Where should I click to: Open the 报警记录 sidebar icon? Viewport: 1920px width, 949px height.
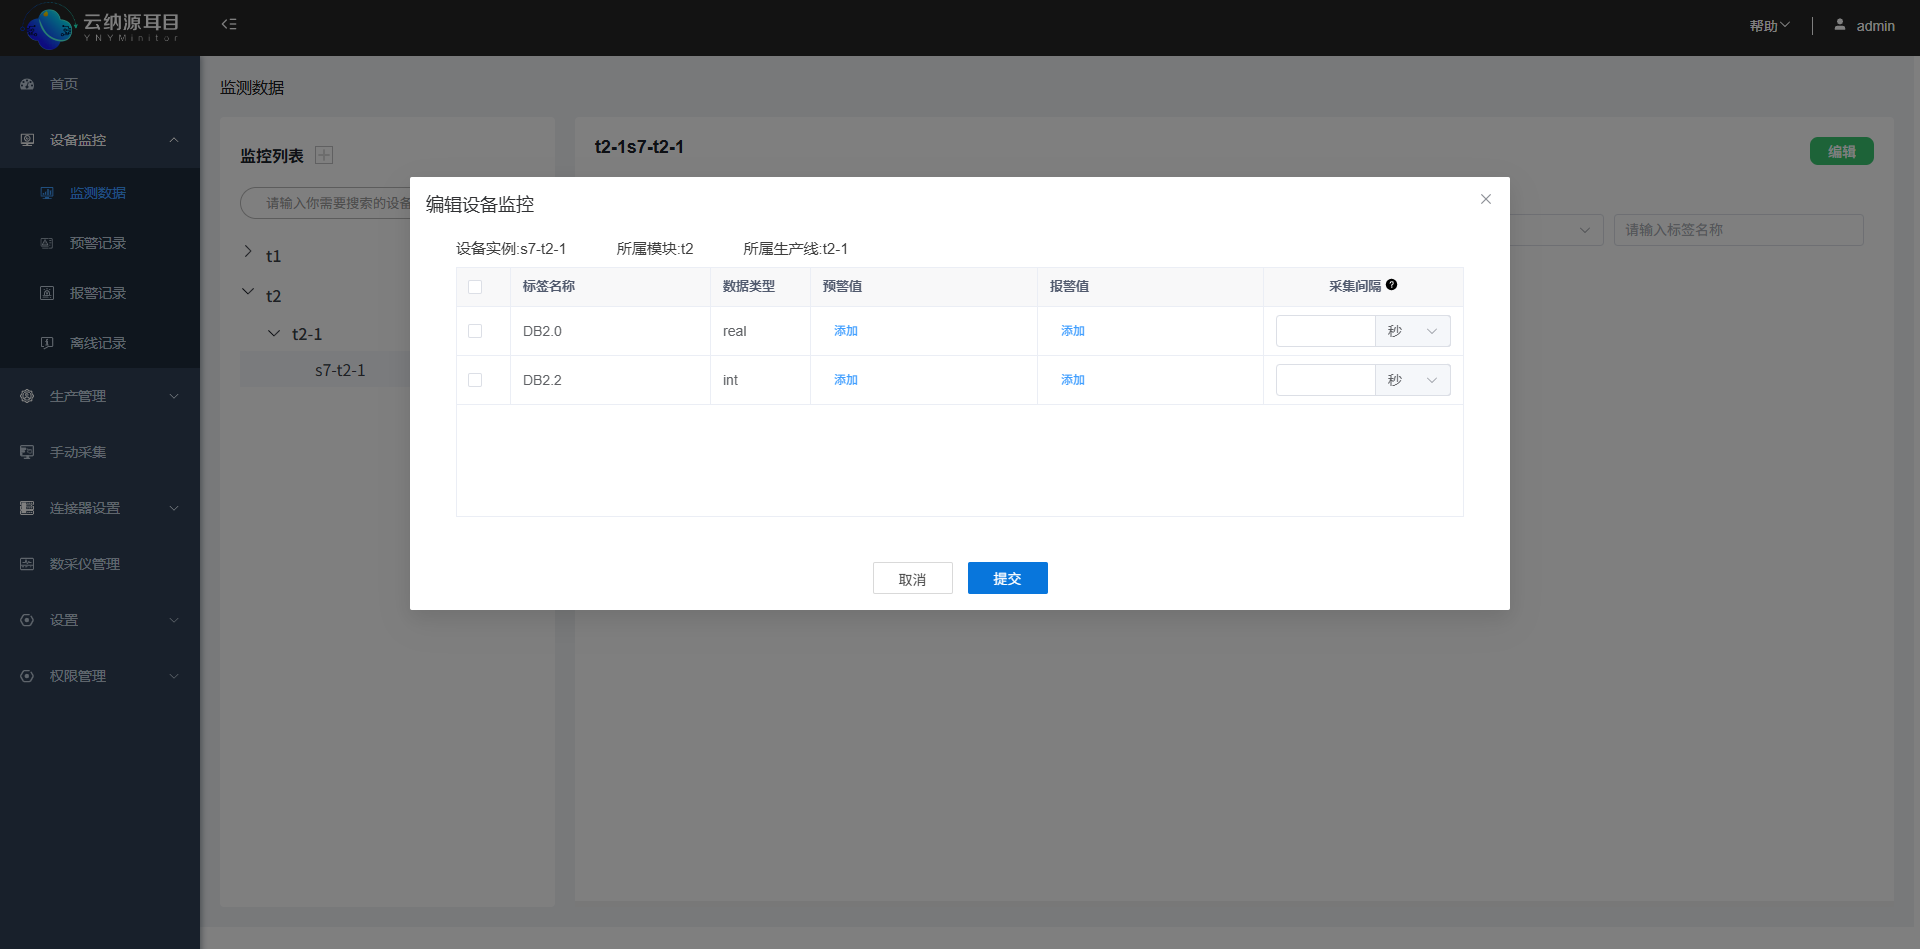(x=46, y=293)
